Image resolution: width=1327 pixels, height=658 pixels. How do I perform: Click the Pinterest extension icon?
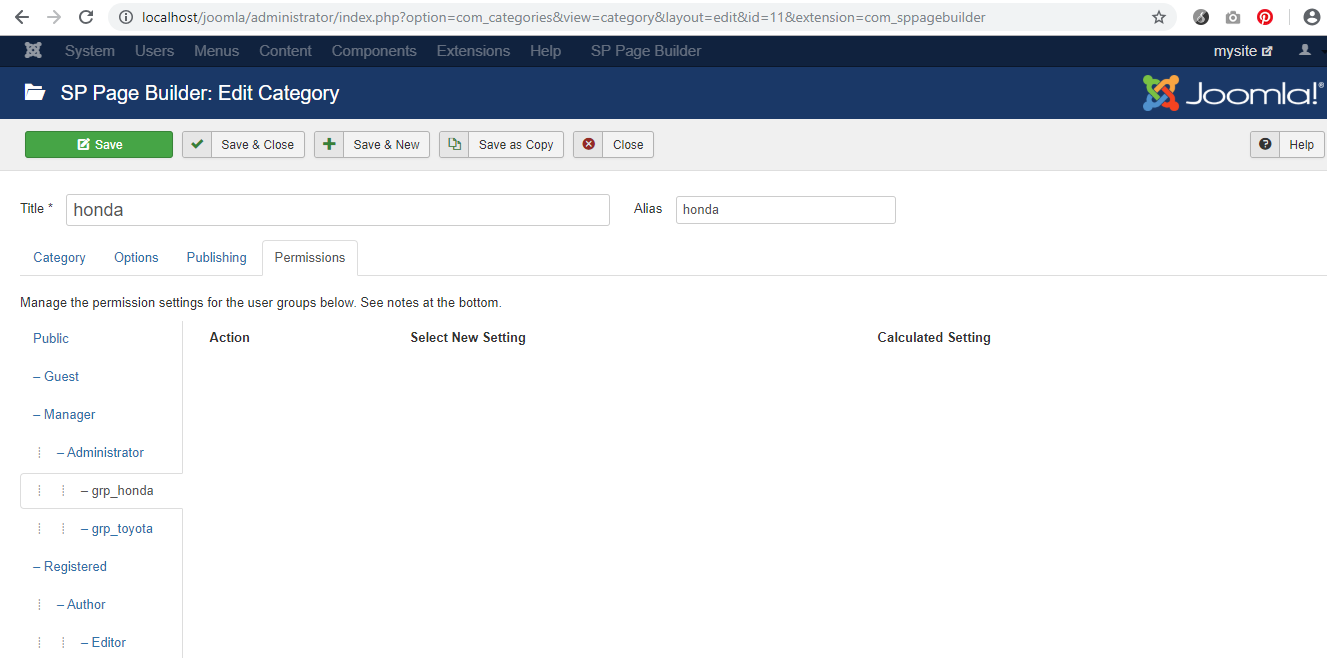(x=1265, y=17)
